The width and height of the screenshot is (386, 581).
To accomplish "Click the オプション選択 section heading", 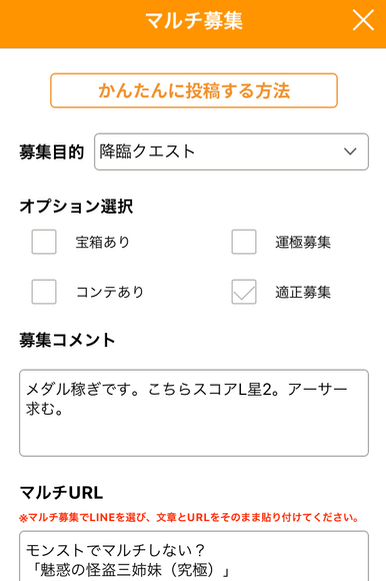I will point(76,206).
